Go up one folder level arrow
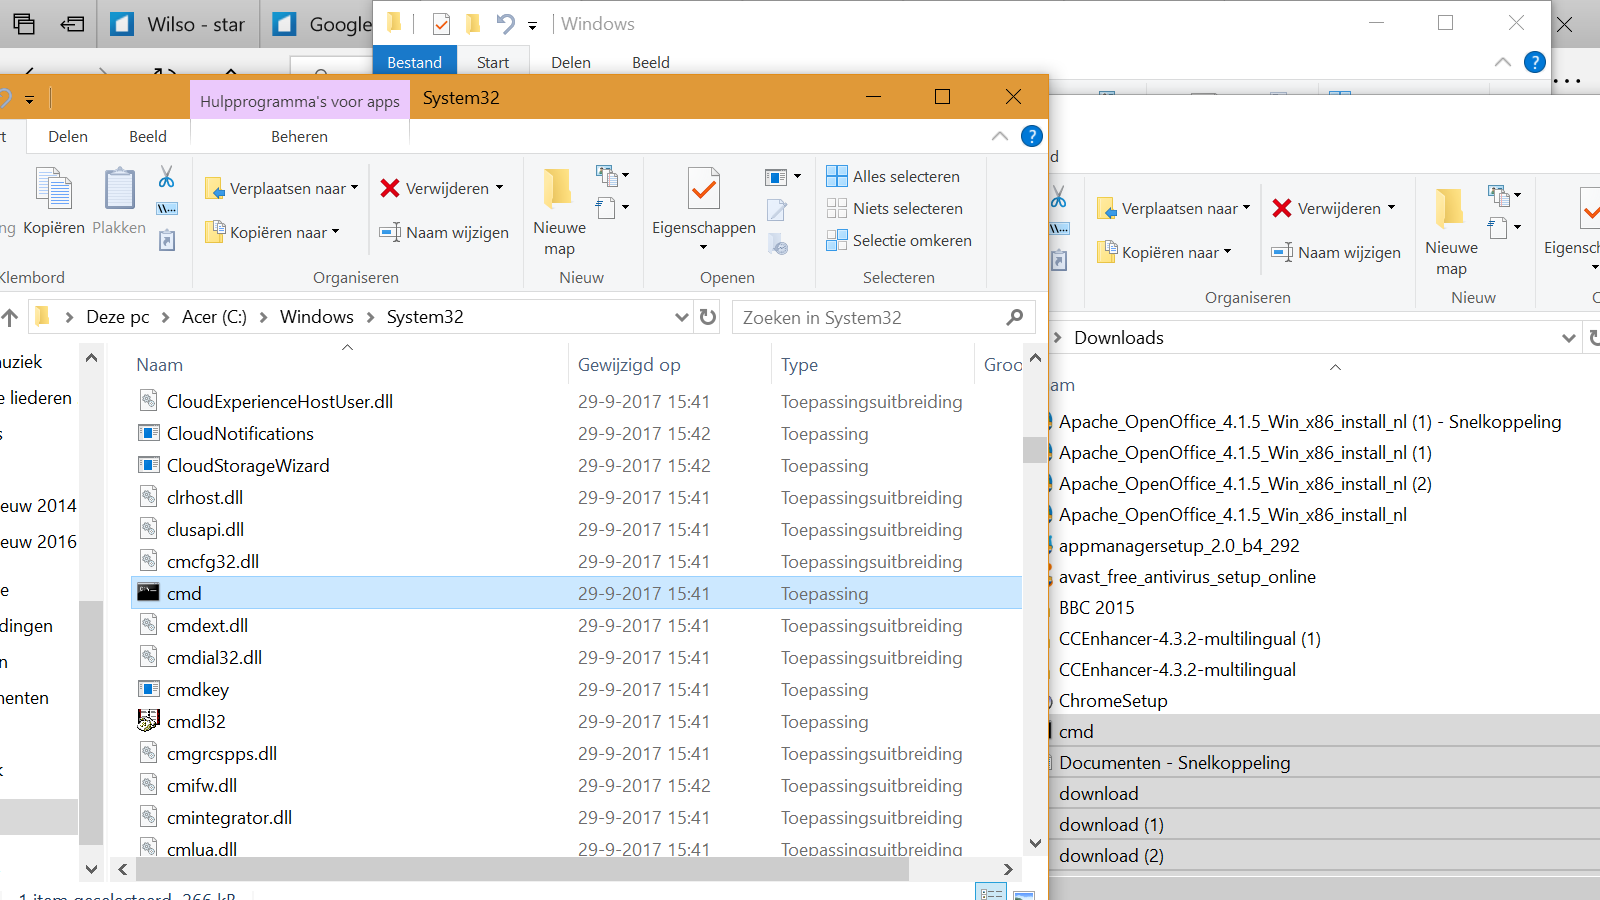 point(10,317)
